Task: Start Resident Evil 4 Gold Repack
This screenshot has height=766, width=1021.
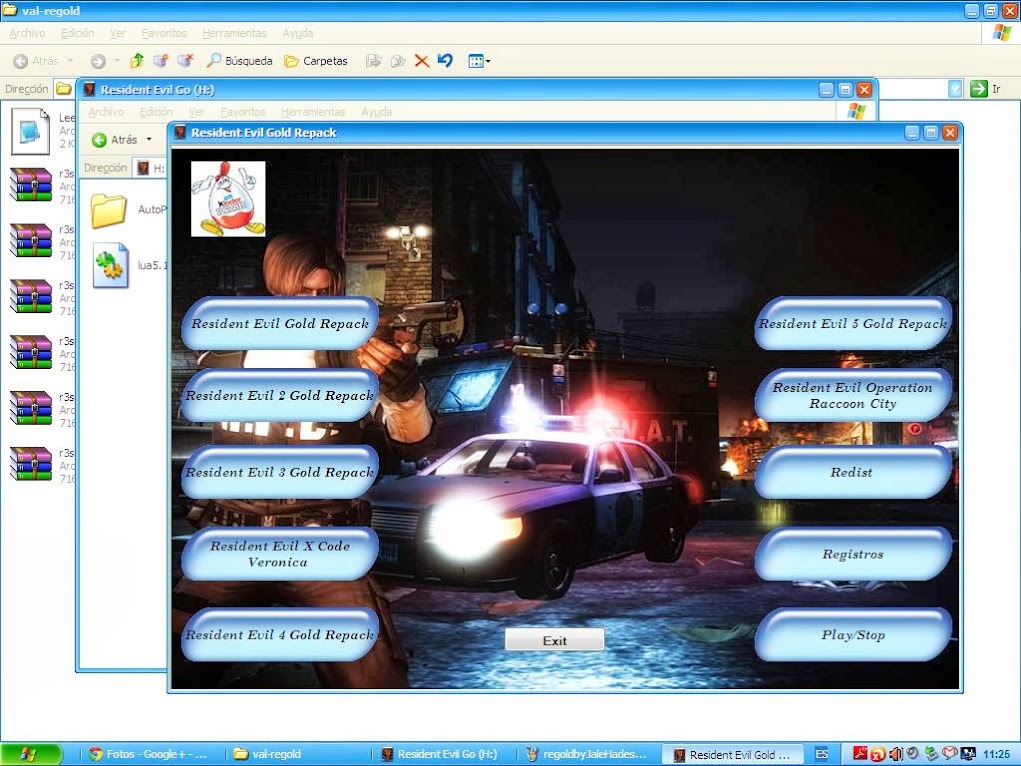Action: click(x=280, y=634)
